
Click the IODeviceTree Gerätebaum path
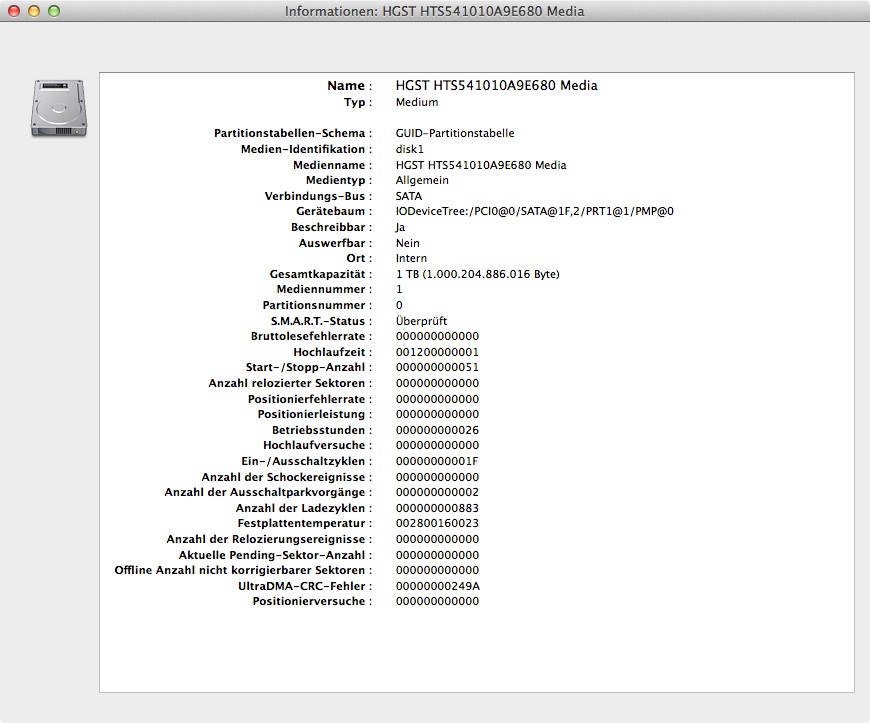point(535,211)
